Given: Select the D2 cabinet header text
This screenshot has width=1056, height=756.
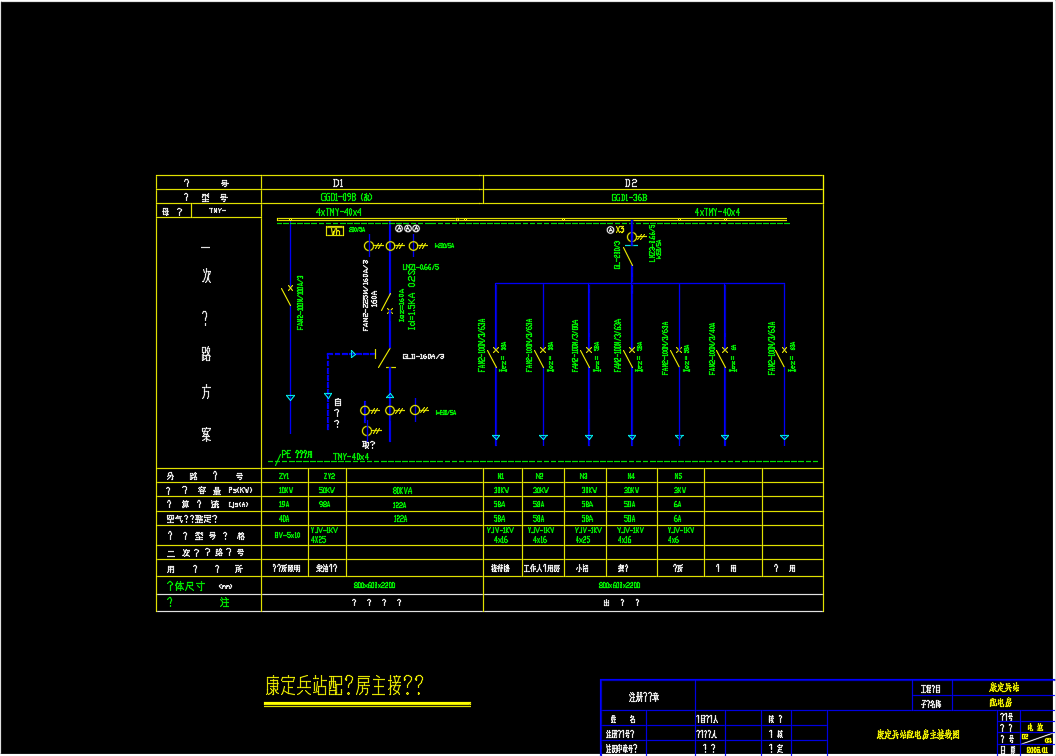Looking at the screenshot, I should point(630,183).
